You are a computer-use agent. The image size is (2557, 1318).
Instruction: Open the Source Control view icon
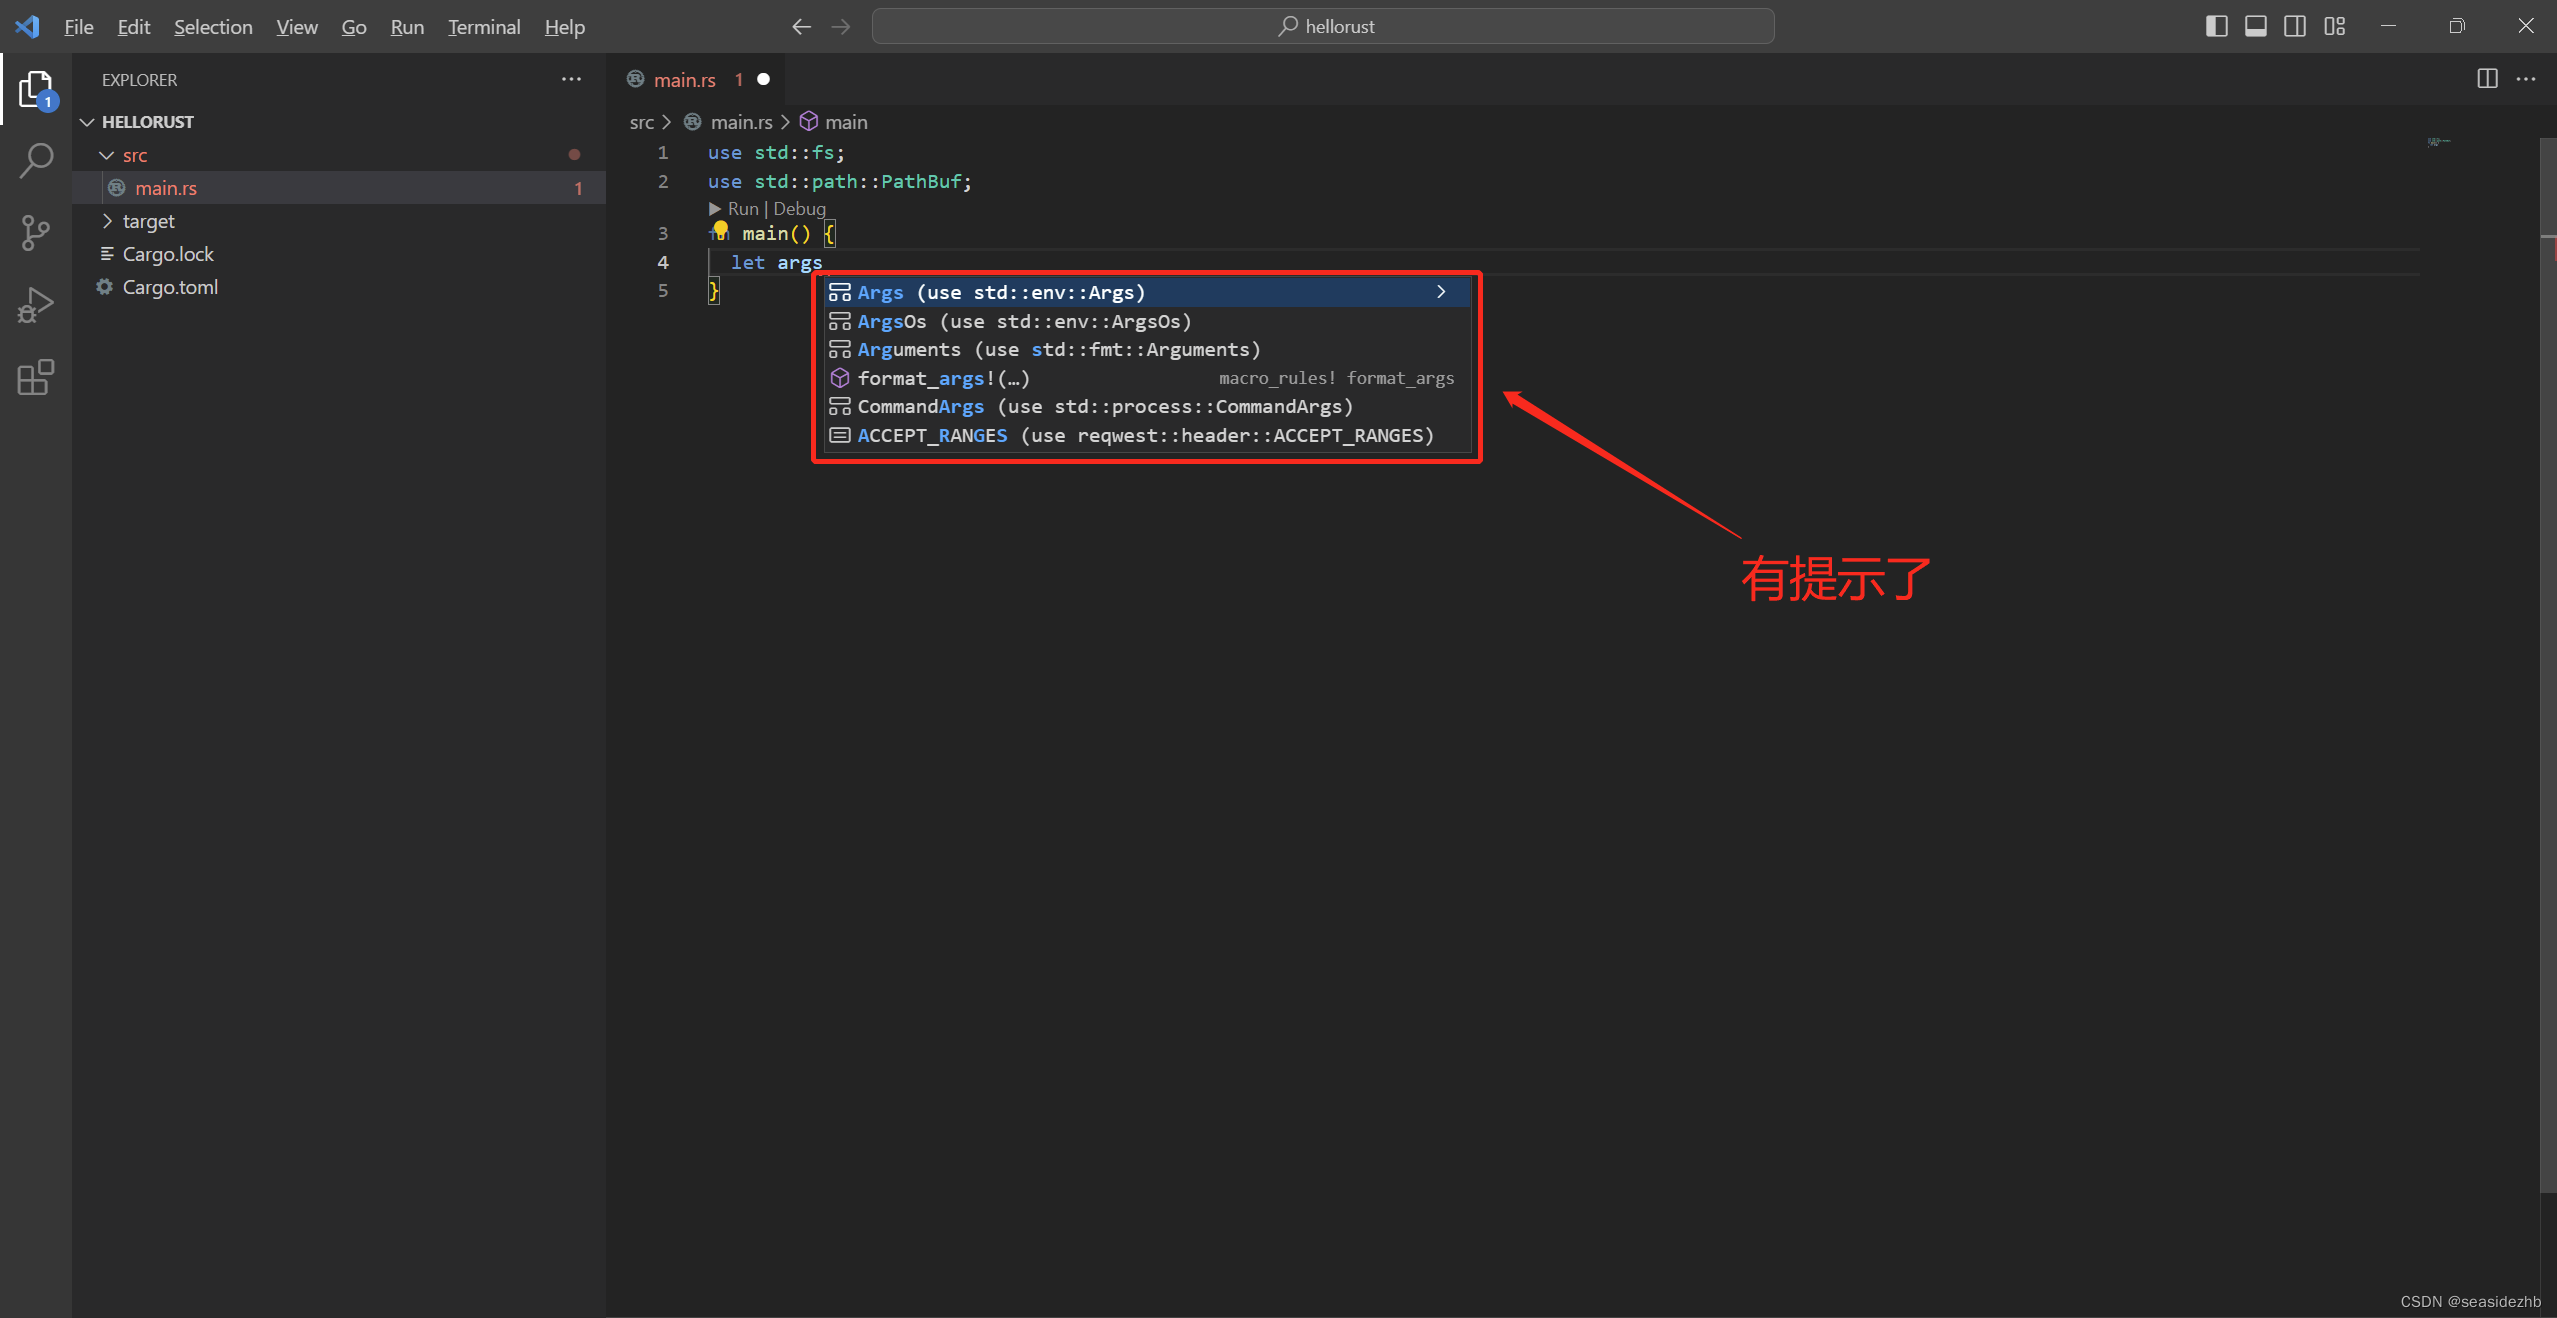click(x=36, y=233)
